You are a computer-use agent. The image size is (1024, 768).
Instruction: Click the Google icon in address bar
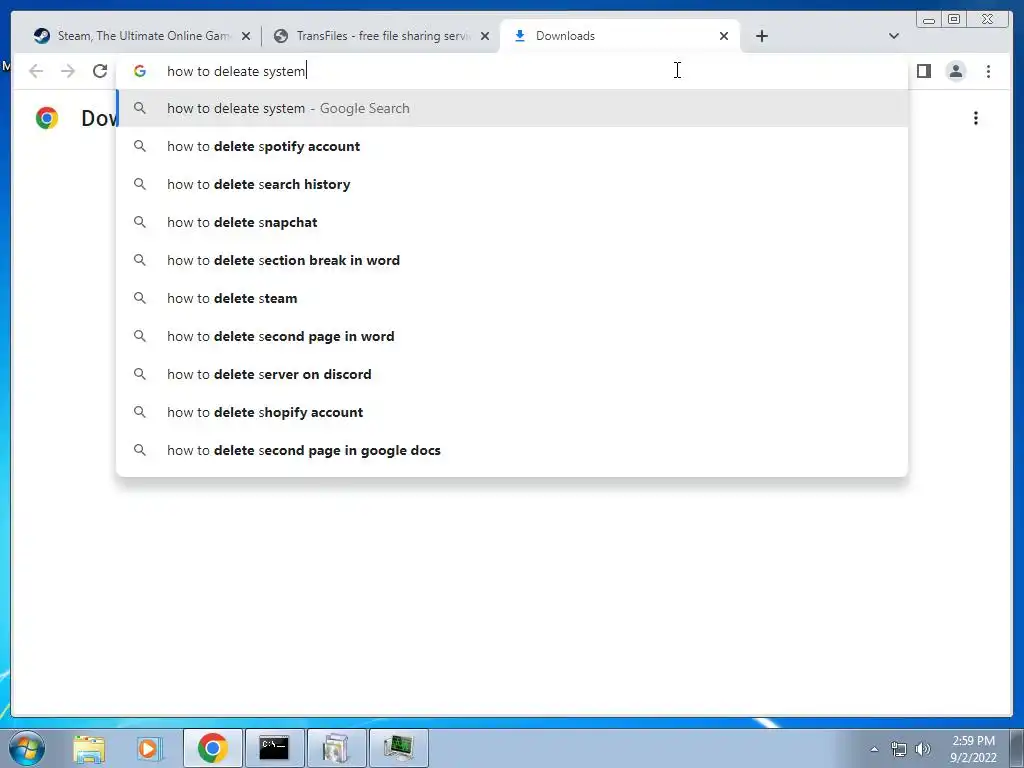coord(140,71)
